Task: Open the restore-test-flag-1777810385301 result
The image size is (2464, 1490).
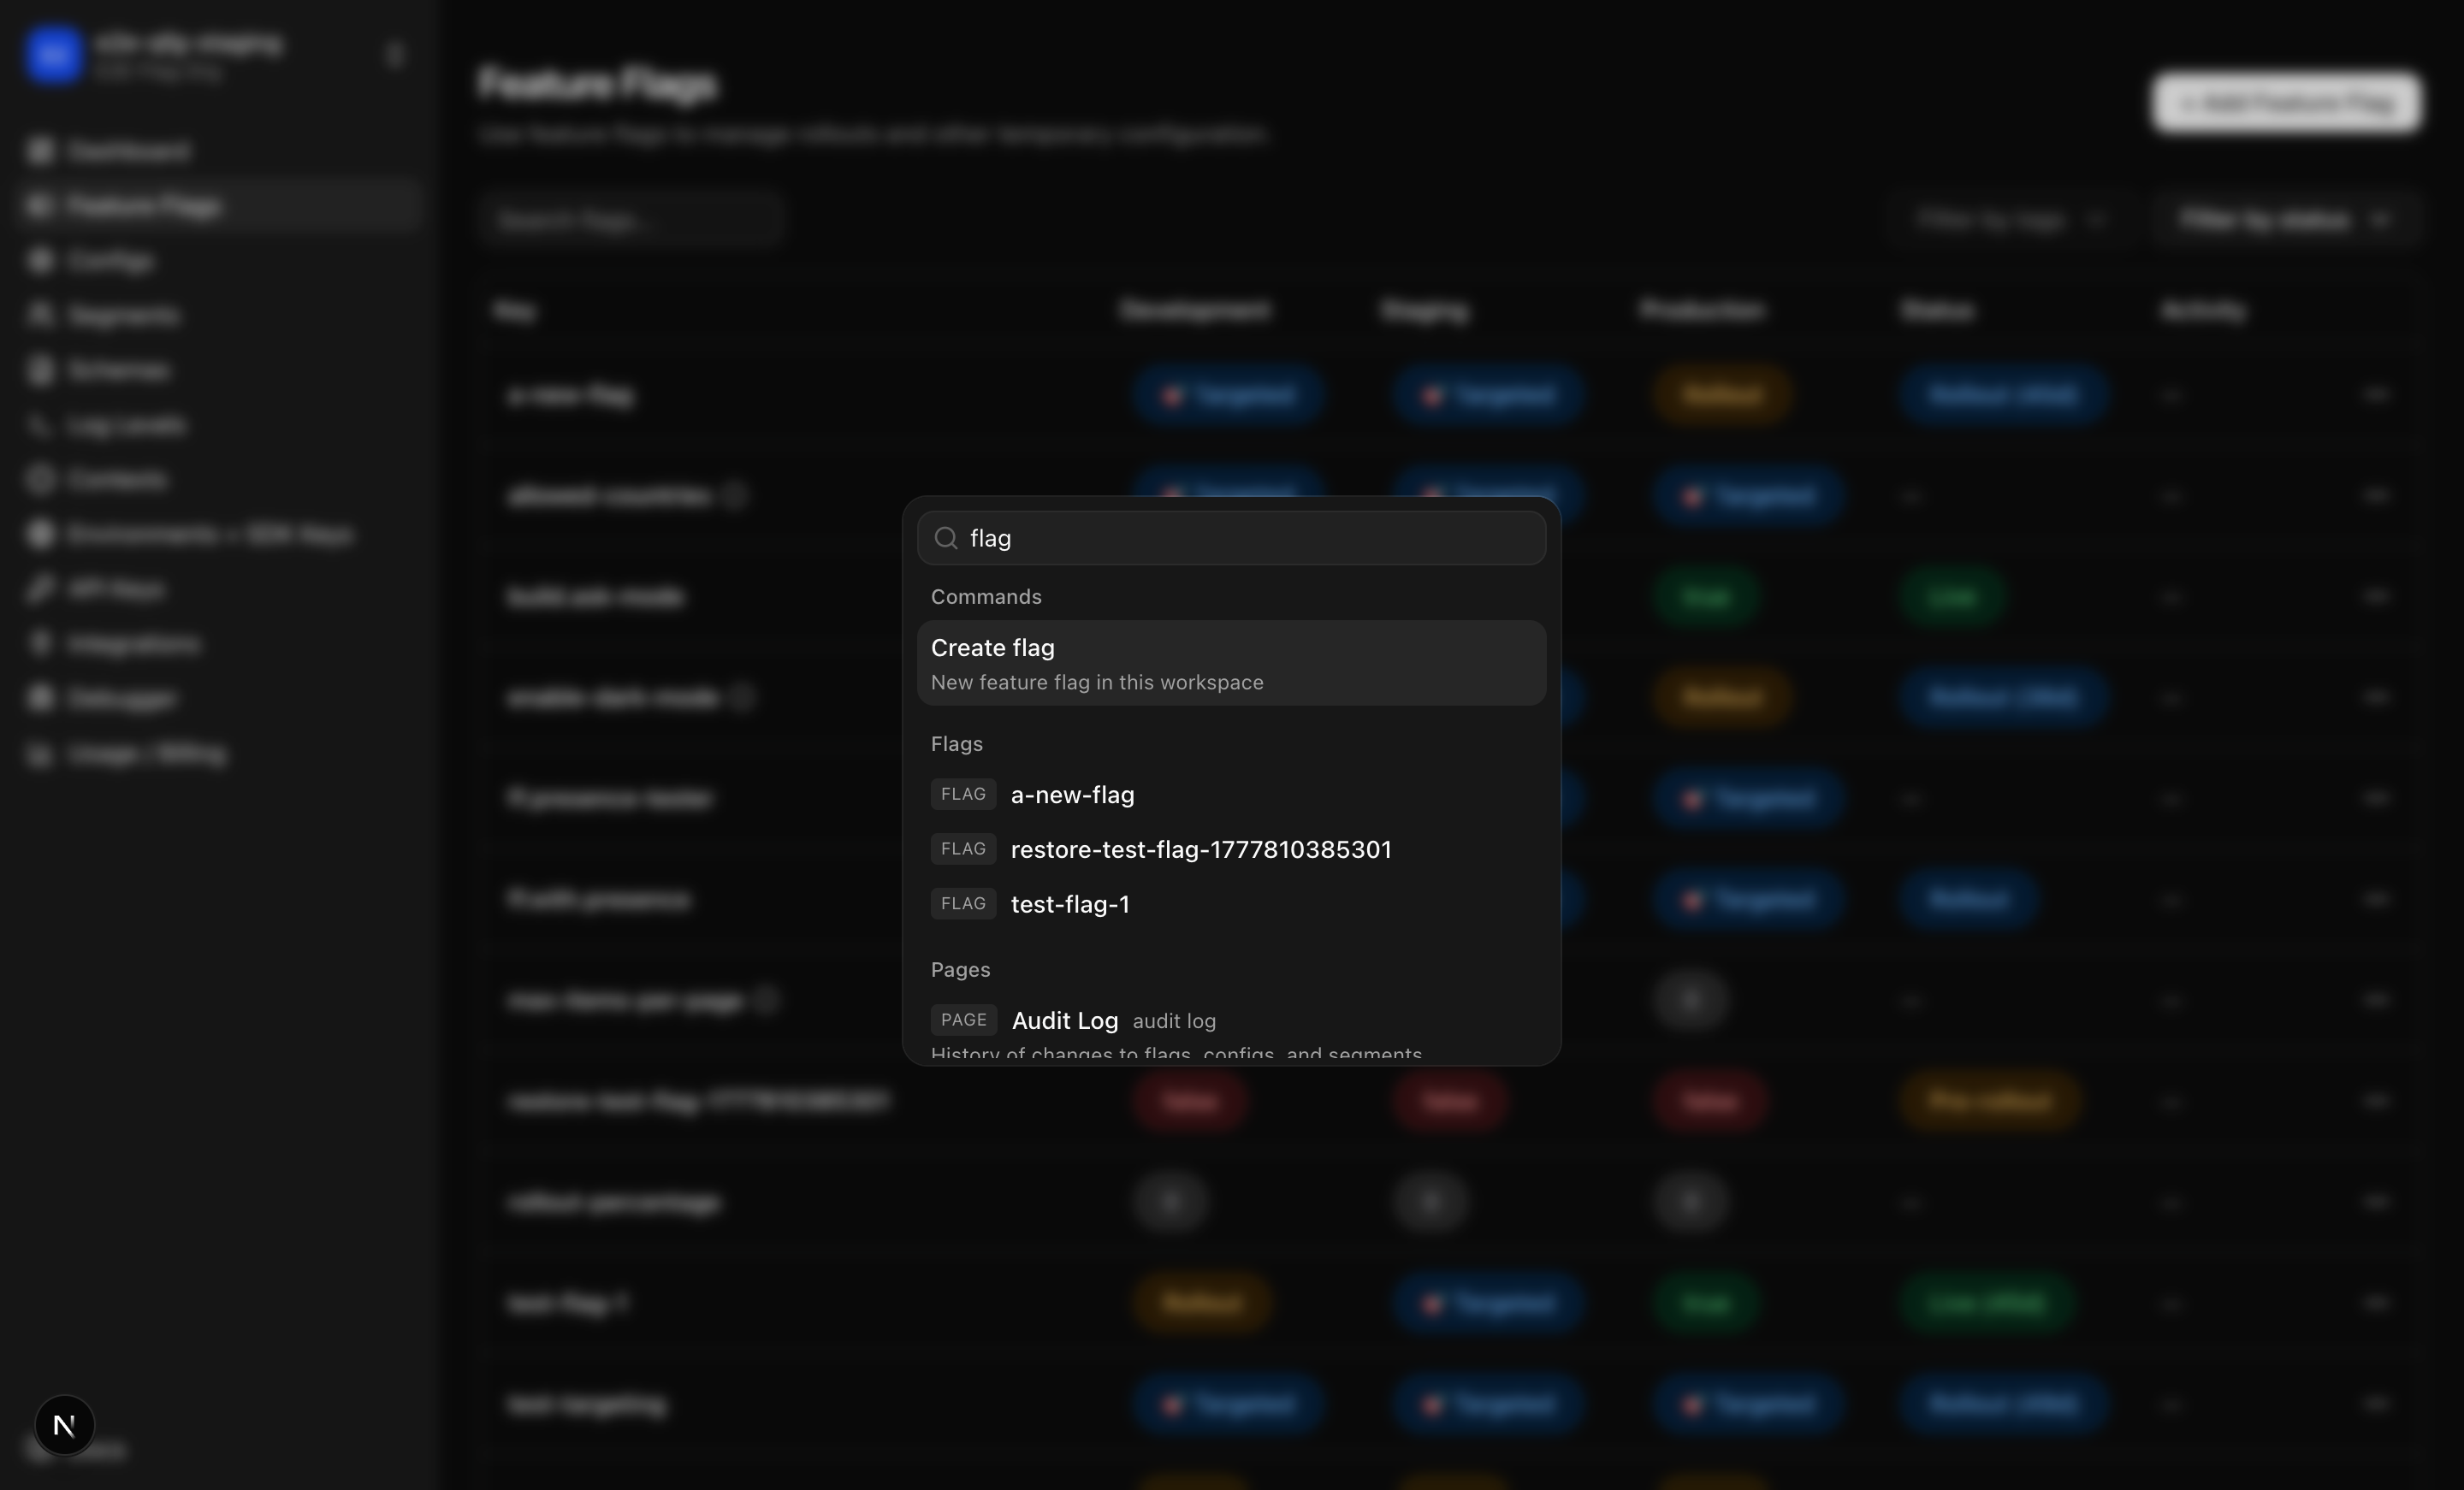Action: [x=1231, y=849]
